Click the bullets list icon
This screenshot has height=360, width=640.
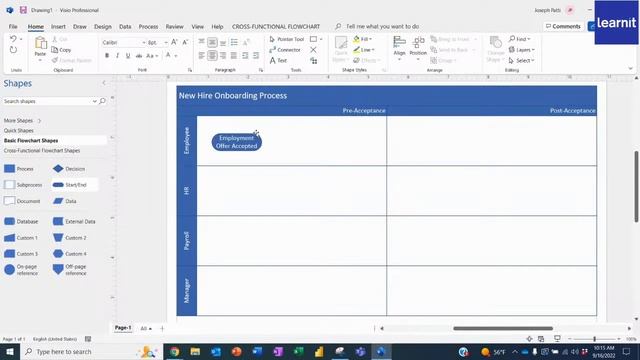tap(234, 42)
